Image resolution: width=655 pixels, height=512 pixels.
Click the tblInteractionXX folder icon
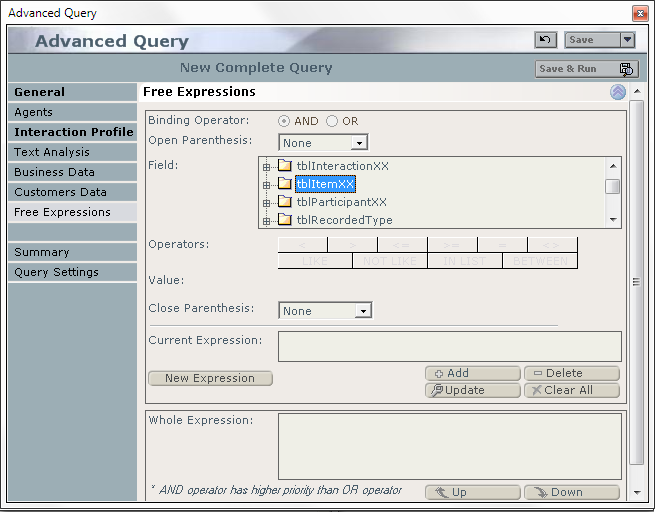pos(284,166)
